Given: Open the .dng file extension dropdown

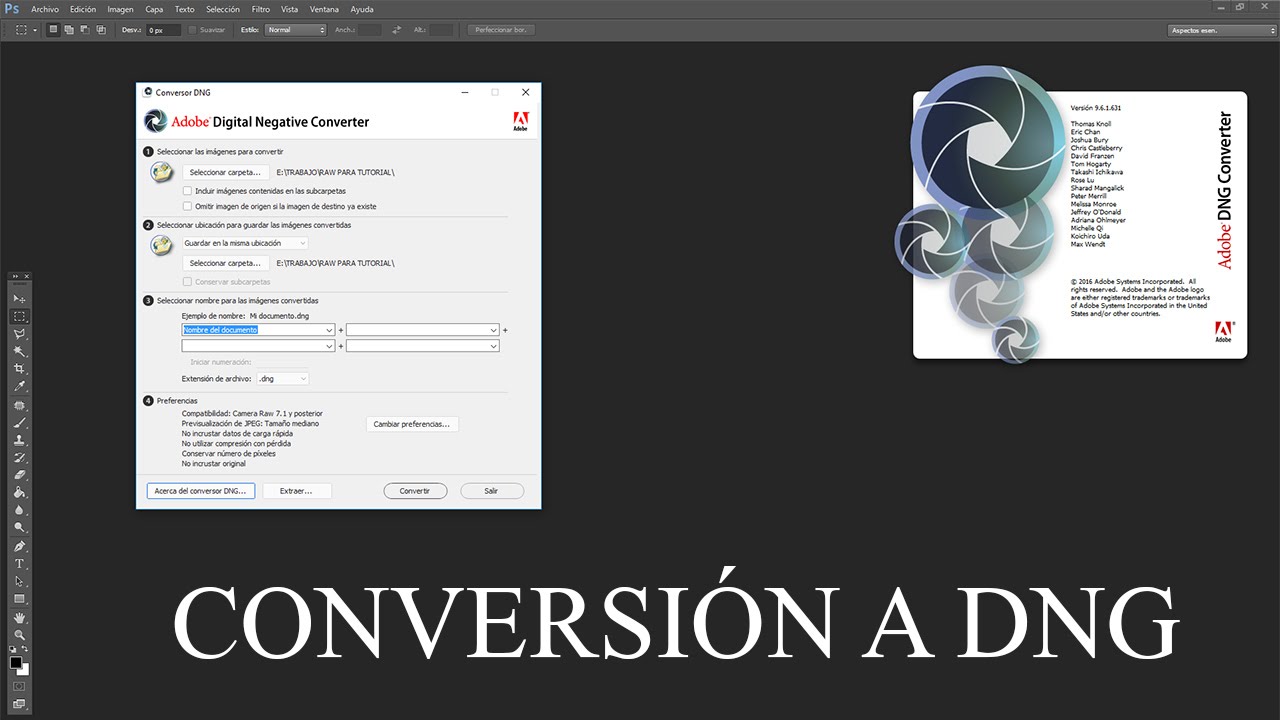Looking at the screenshot, I should coord(283,379).
